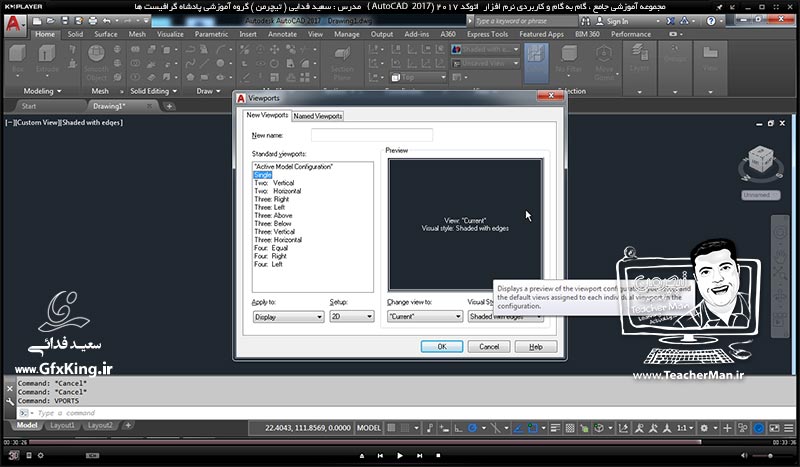The width and height of the screenshot is (800, 467).
Task: Toggle object snap in status bar
Action: pos(533,428)
